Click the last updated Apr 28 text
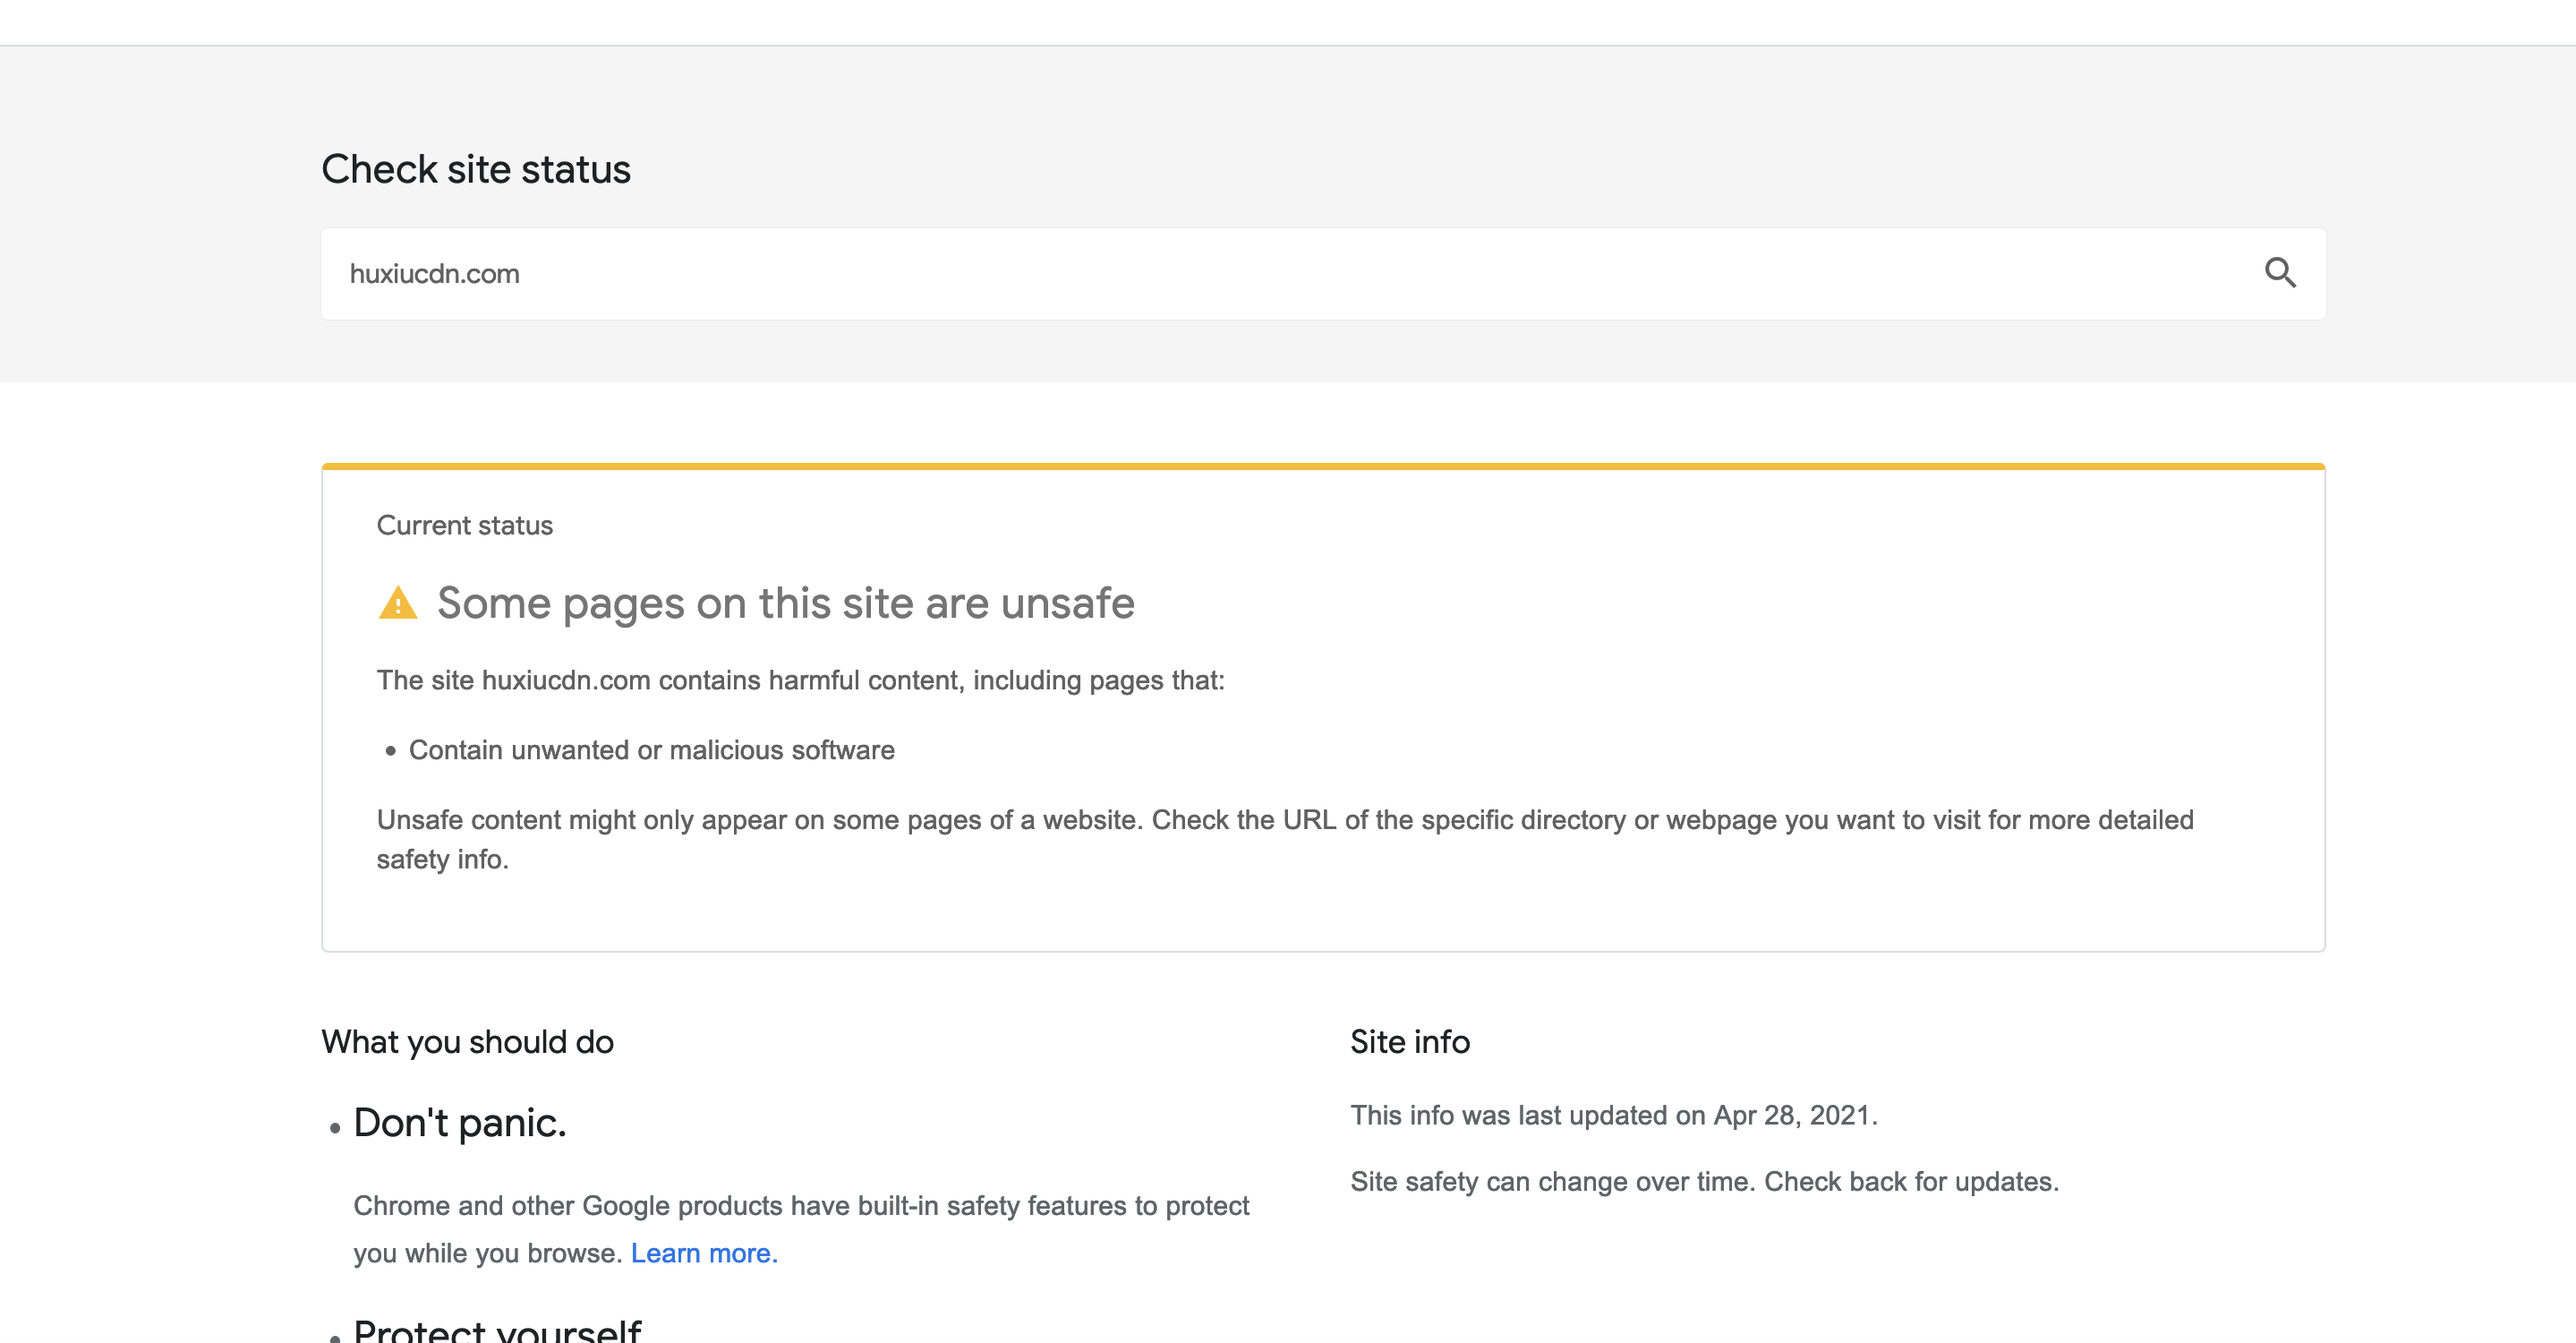This screenshot has height=1343, width=2576. [x=1614, y=1115]
